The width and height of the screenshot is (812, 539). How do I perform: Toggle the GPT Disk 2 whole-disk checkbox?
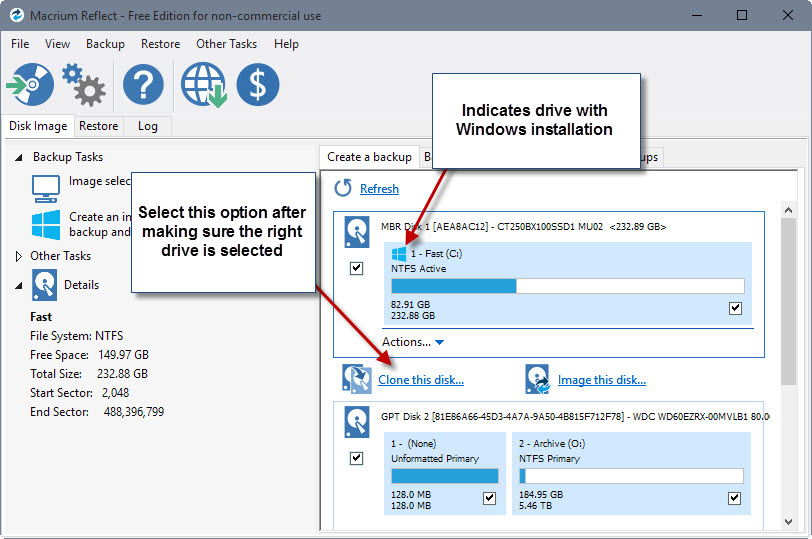pyautogui.click(x=356, y=458)
